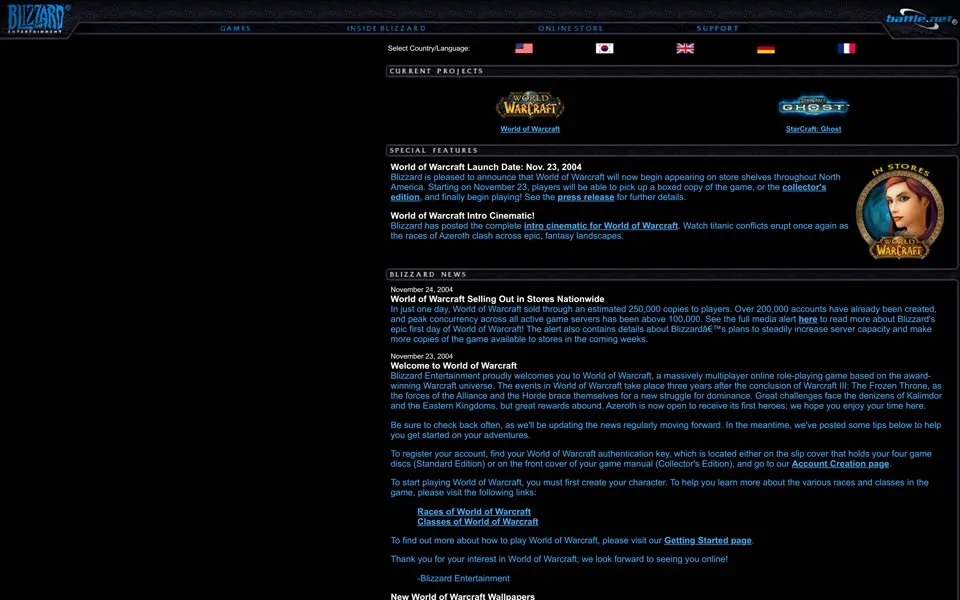Click headline 'Welcome to World of Warcraft'
The image size is (960, 600).
click(454, 366)
